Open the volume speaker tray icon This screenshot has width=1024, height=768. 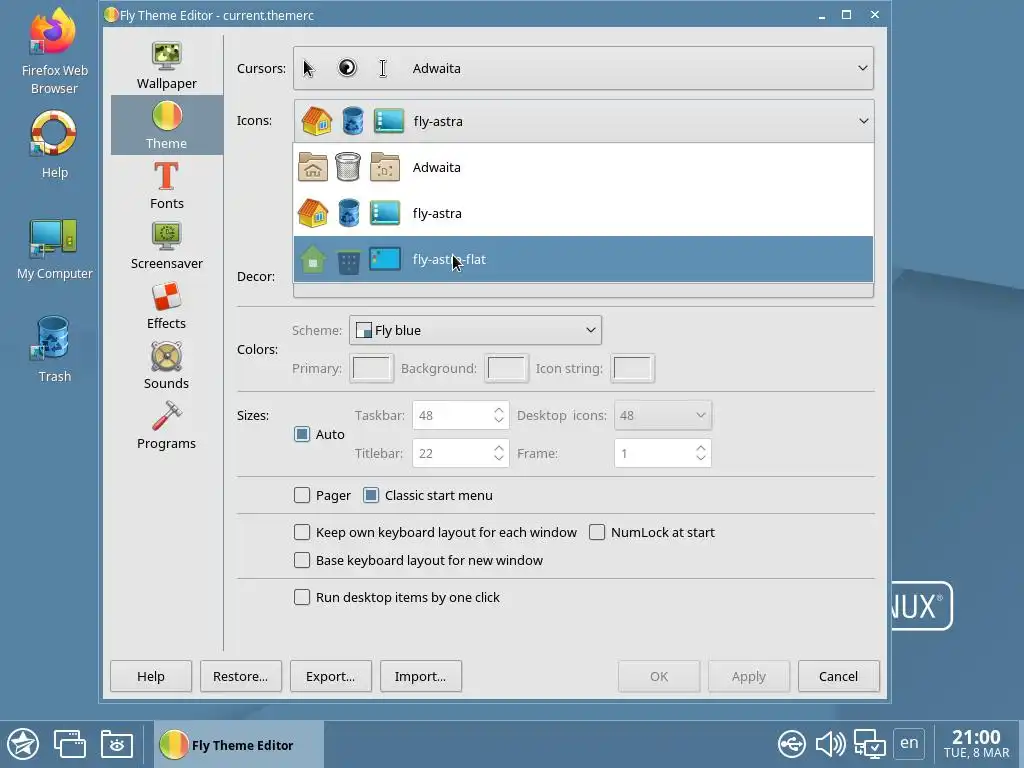pos(830,744)
